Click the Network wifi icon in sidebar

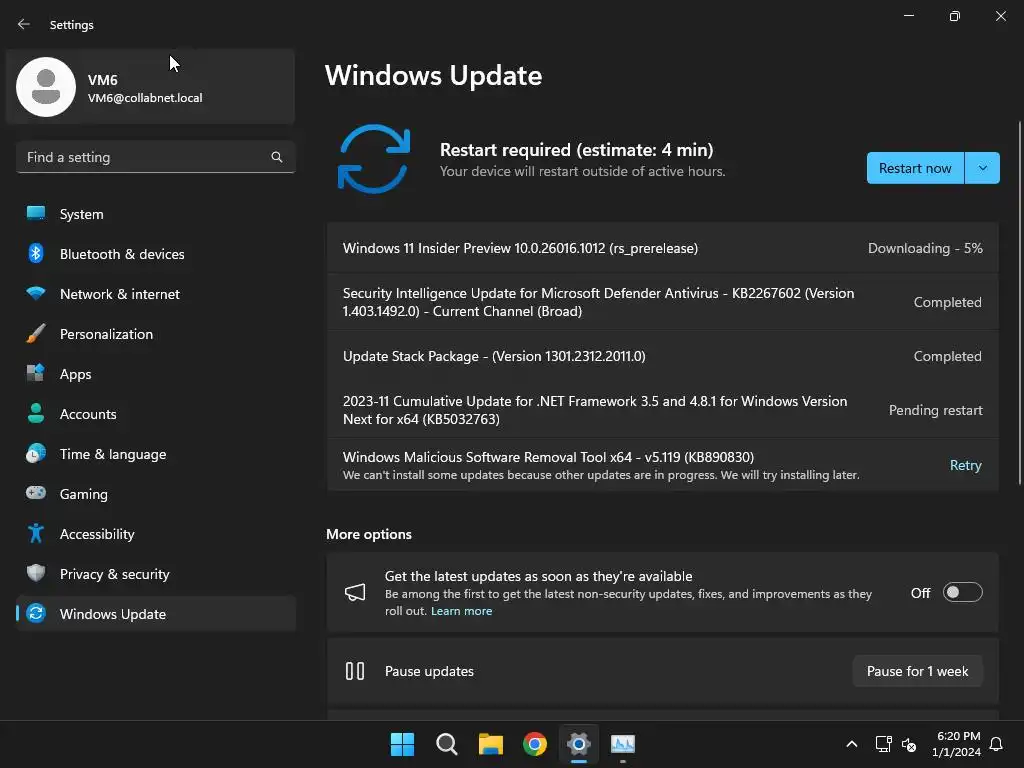click(x=36, y=293)
